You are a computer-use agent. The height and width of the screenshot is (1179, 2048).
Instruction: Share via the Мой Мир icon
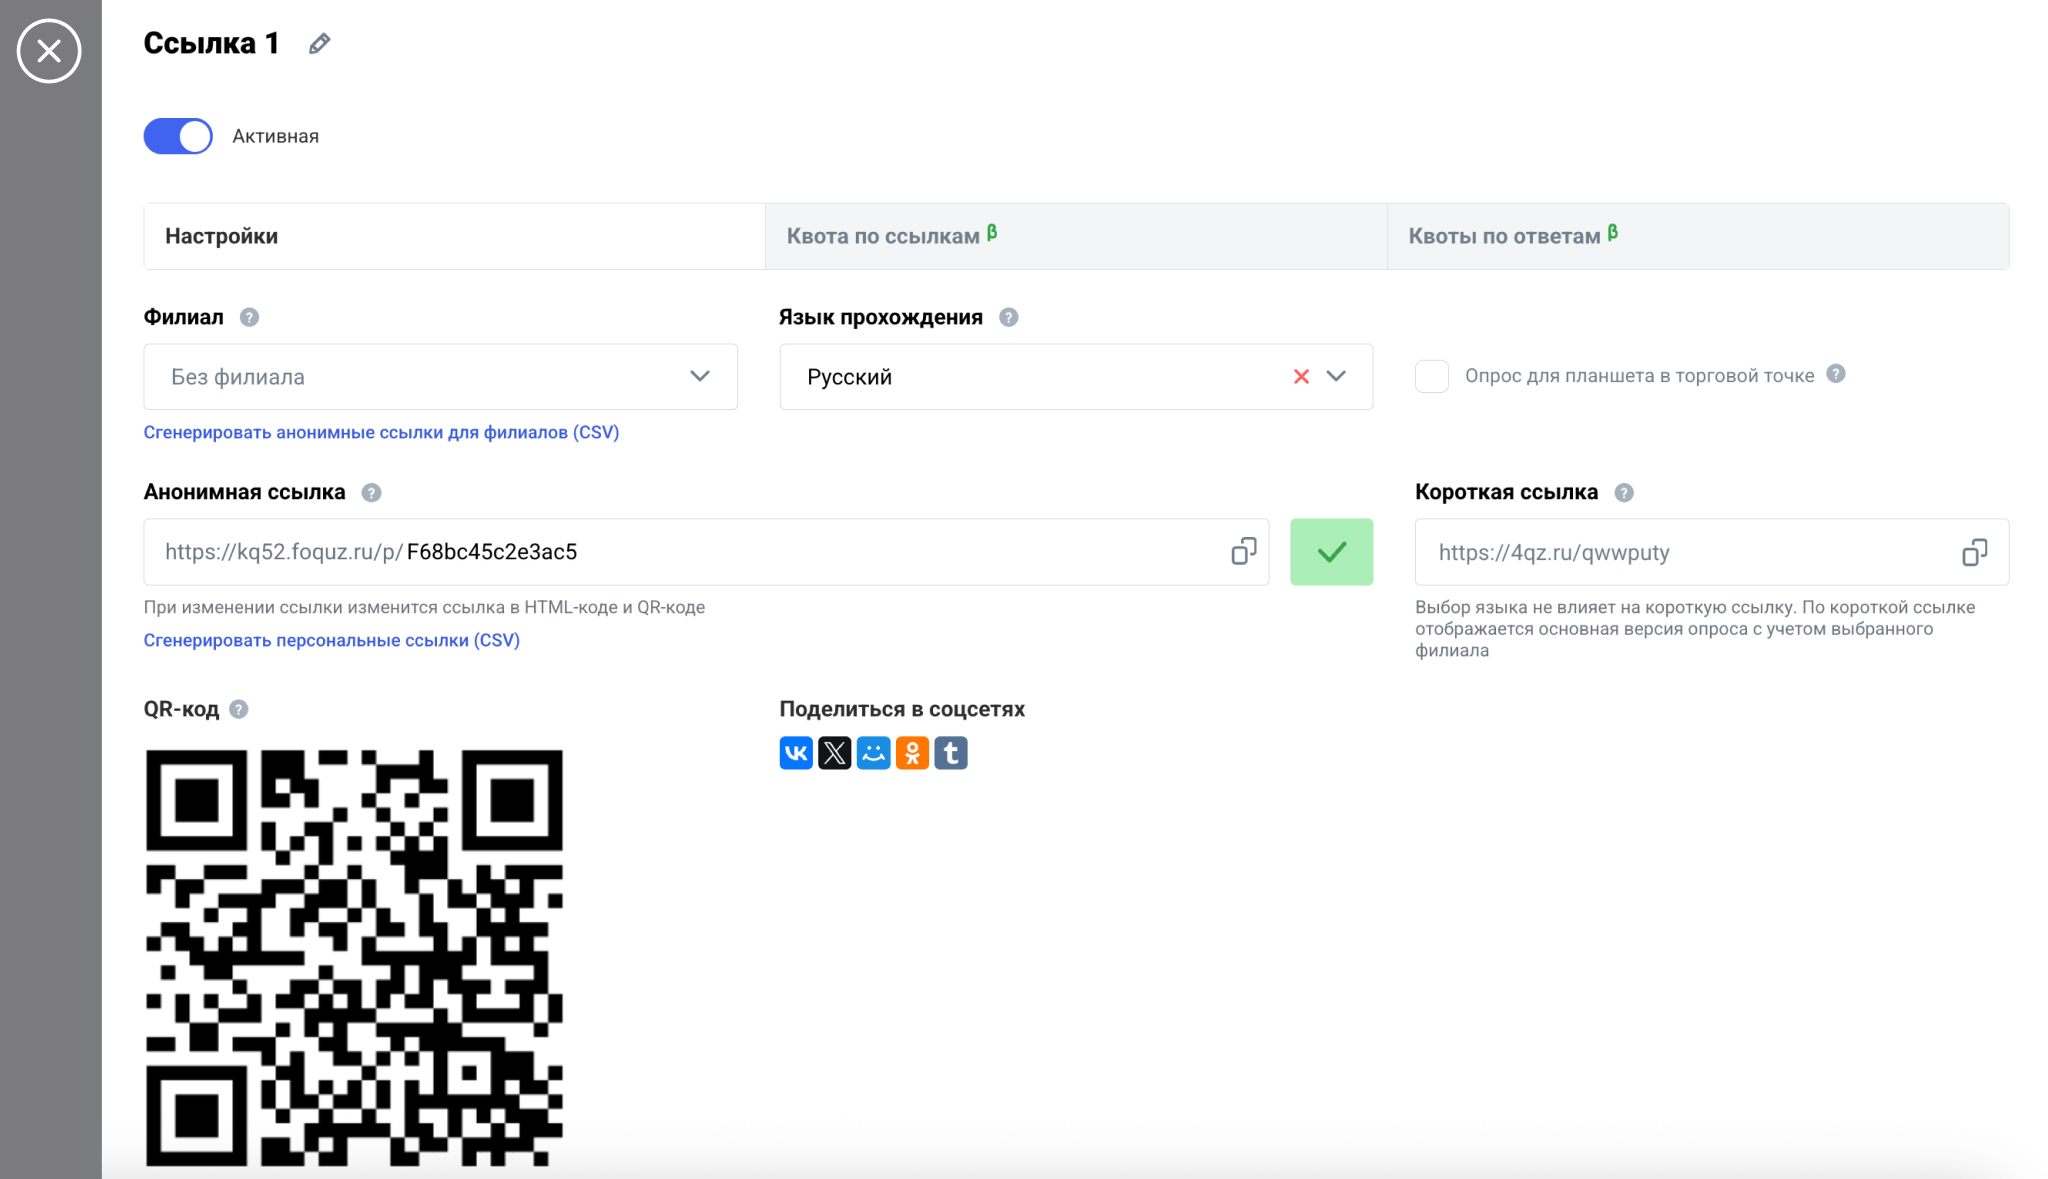tap(873, 753)
